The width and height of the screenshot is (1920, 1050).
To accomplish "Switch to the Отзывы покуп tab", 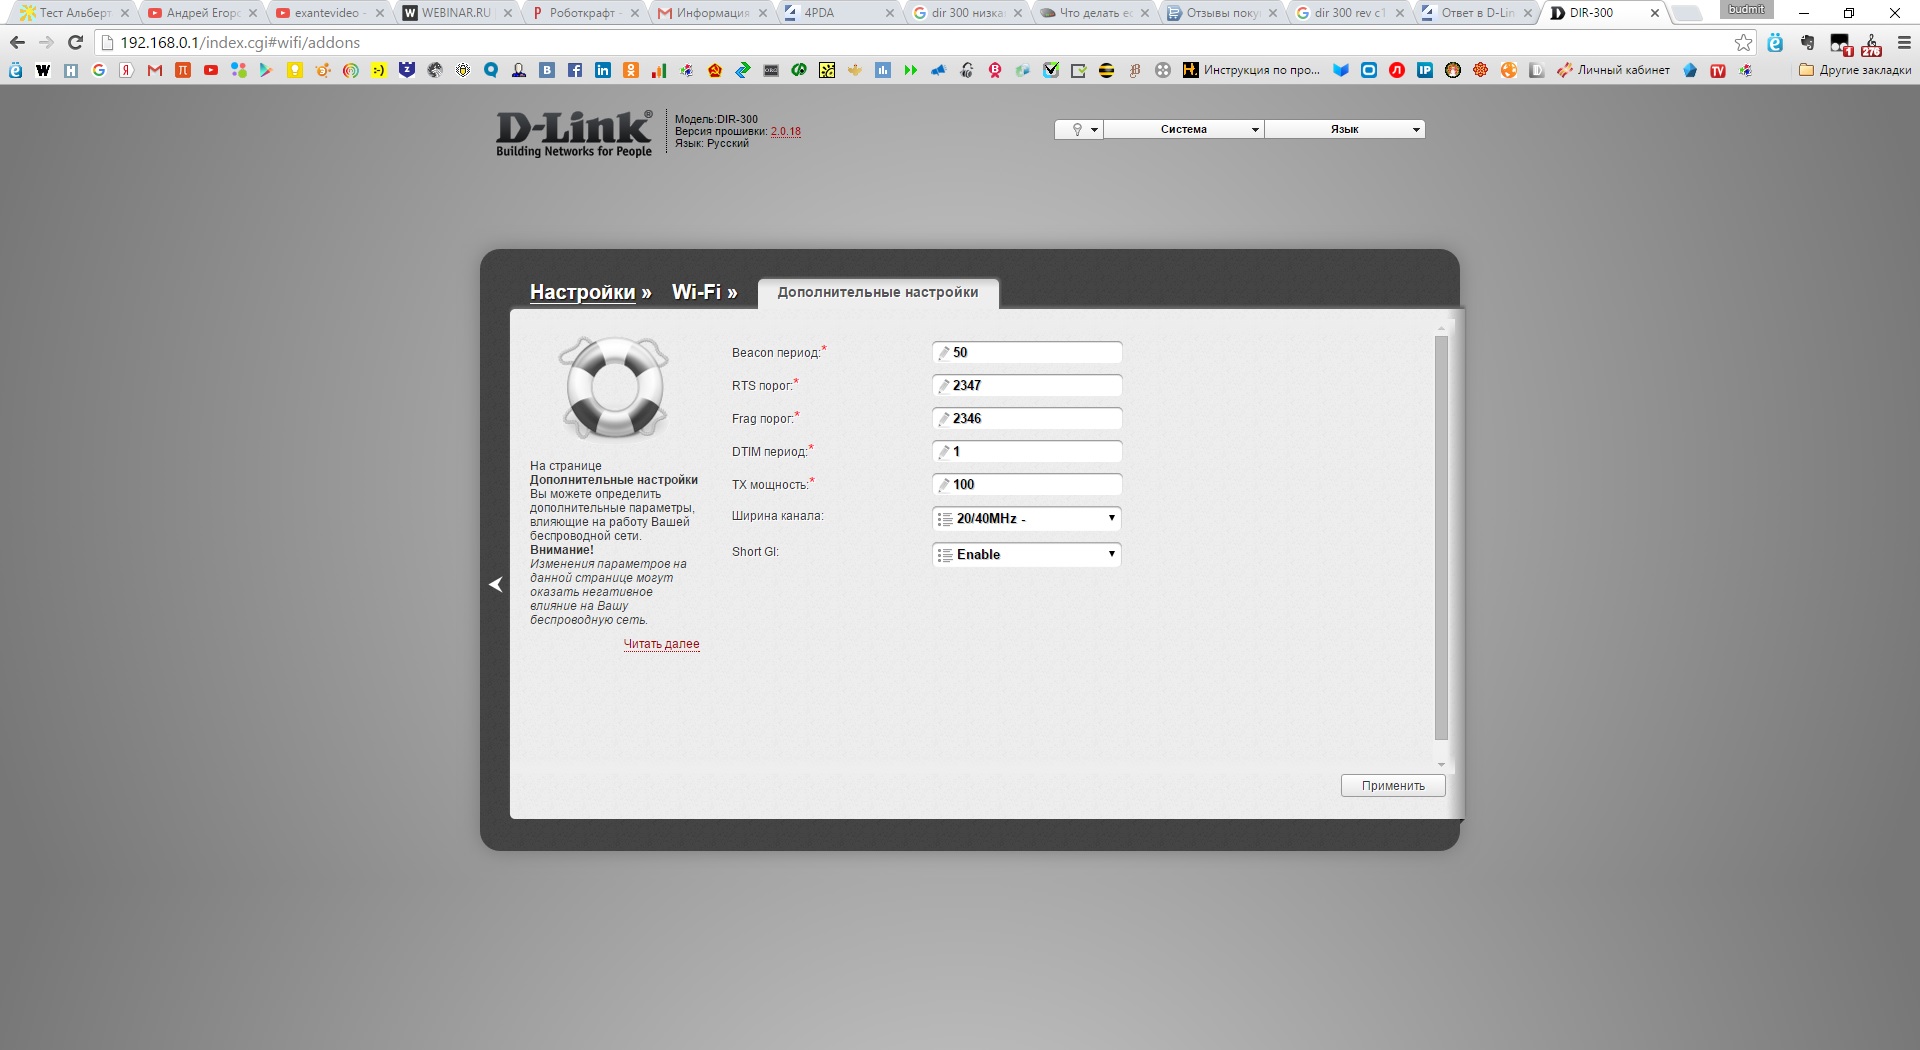I will click(1221, 13).
